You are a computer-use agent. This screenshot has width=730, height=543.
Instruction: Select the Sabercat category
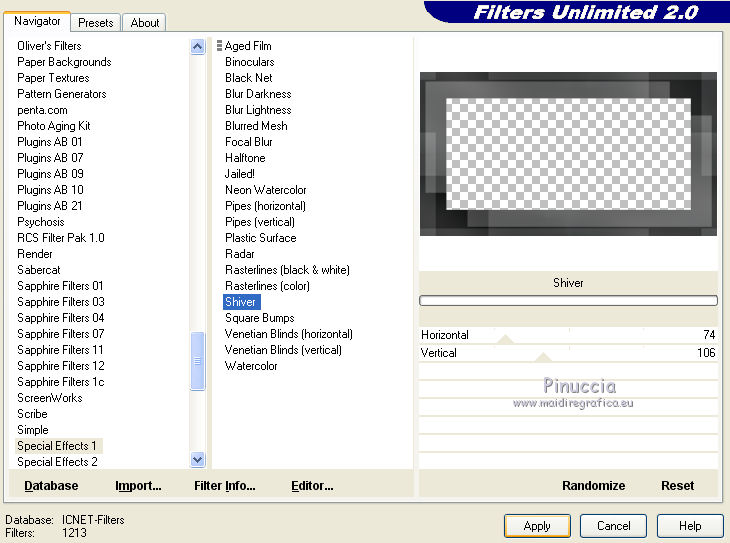click(39, 270)
